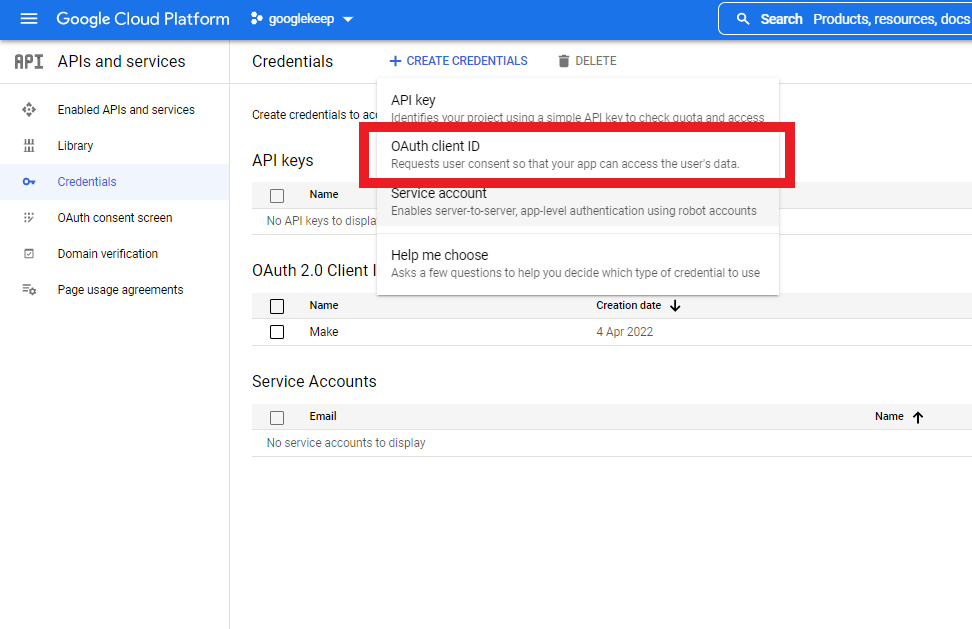This screenshot has width=972, height=629.
Task: Choose API key from the dropdown
Action: tap(578, 107)
